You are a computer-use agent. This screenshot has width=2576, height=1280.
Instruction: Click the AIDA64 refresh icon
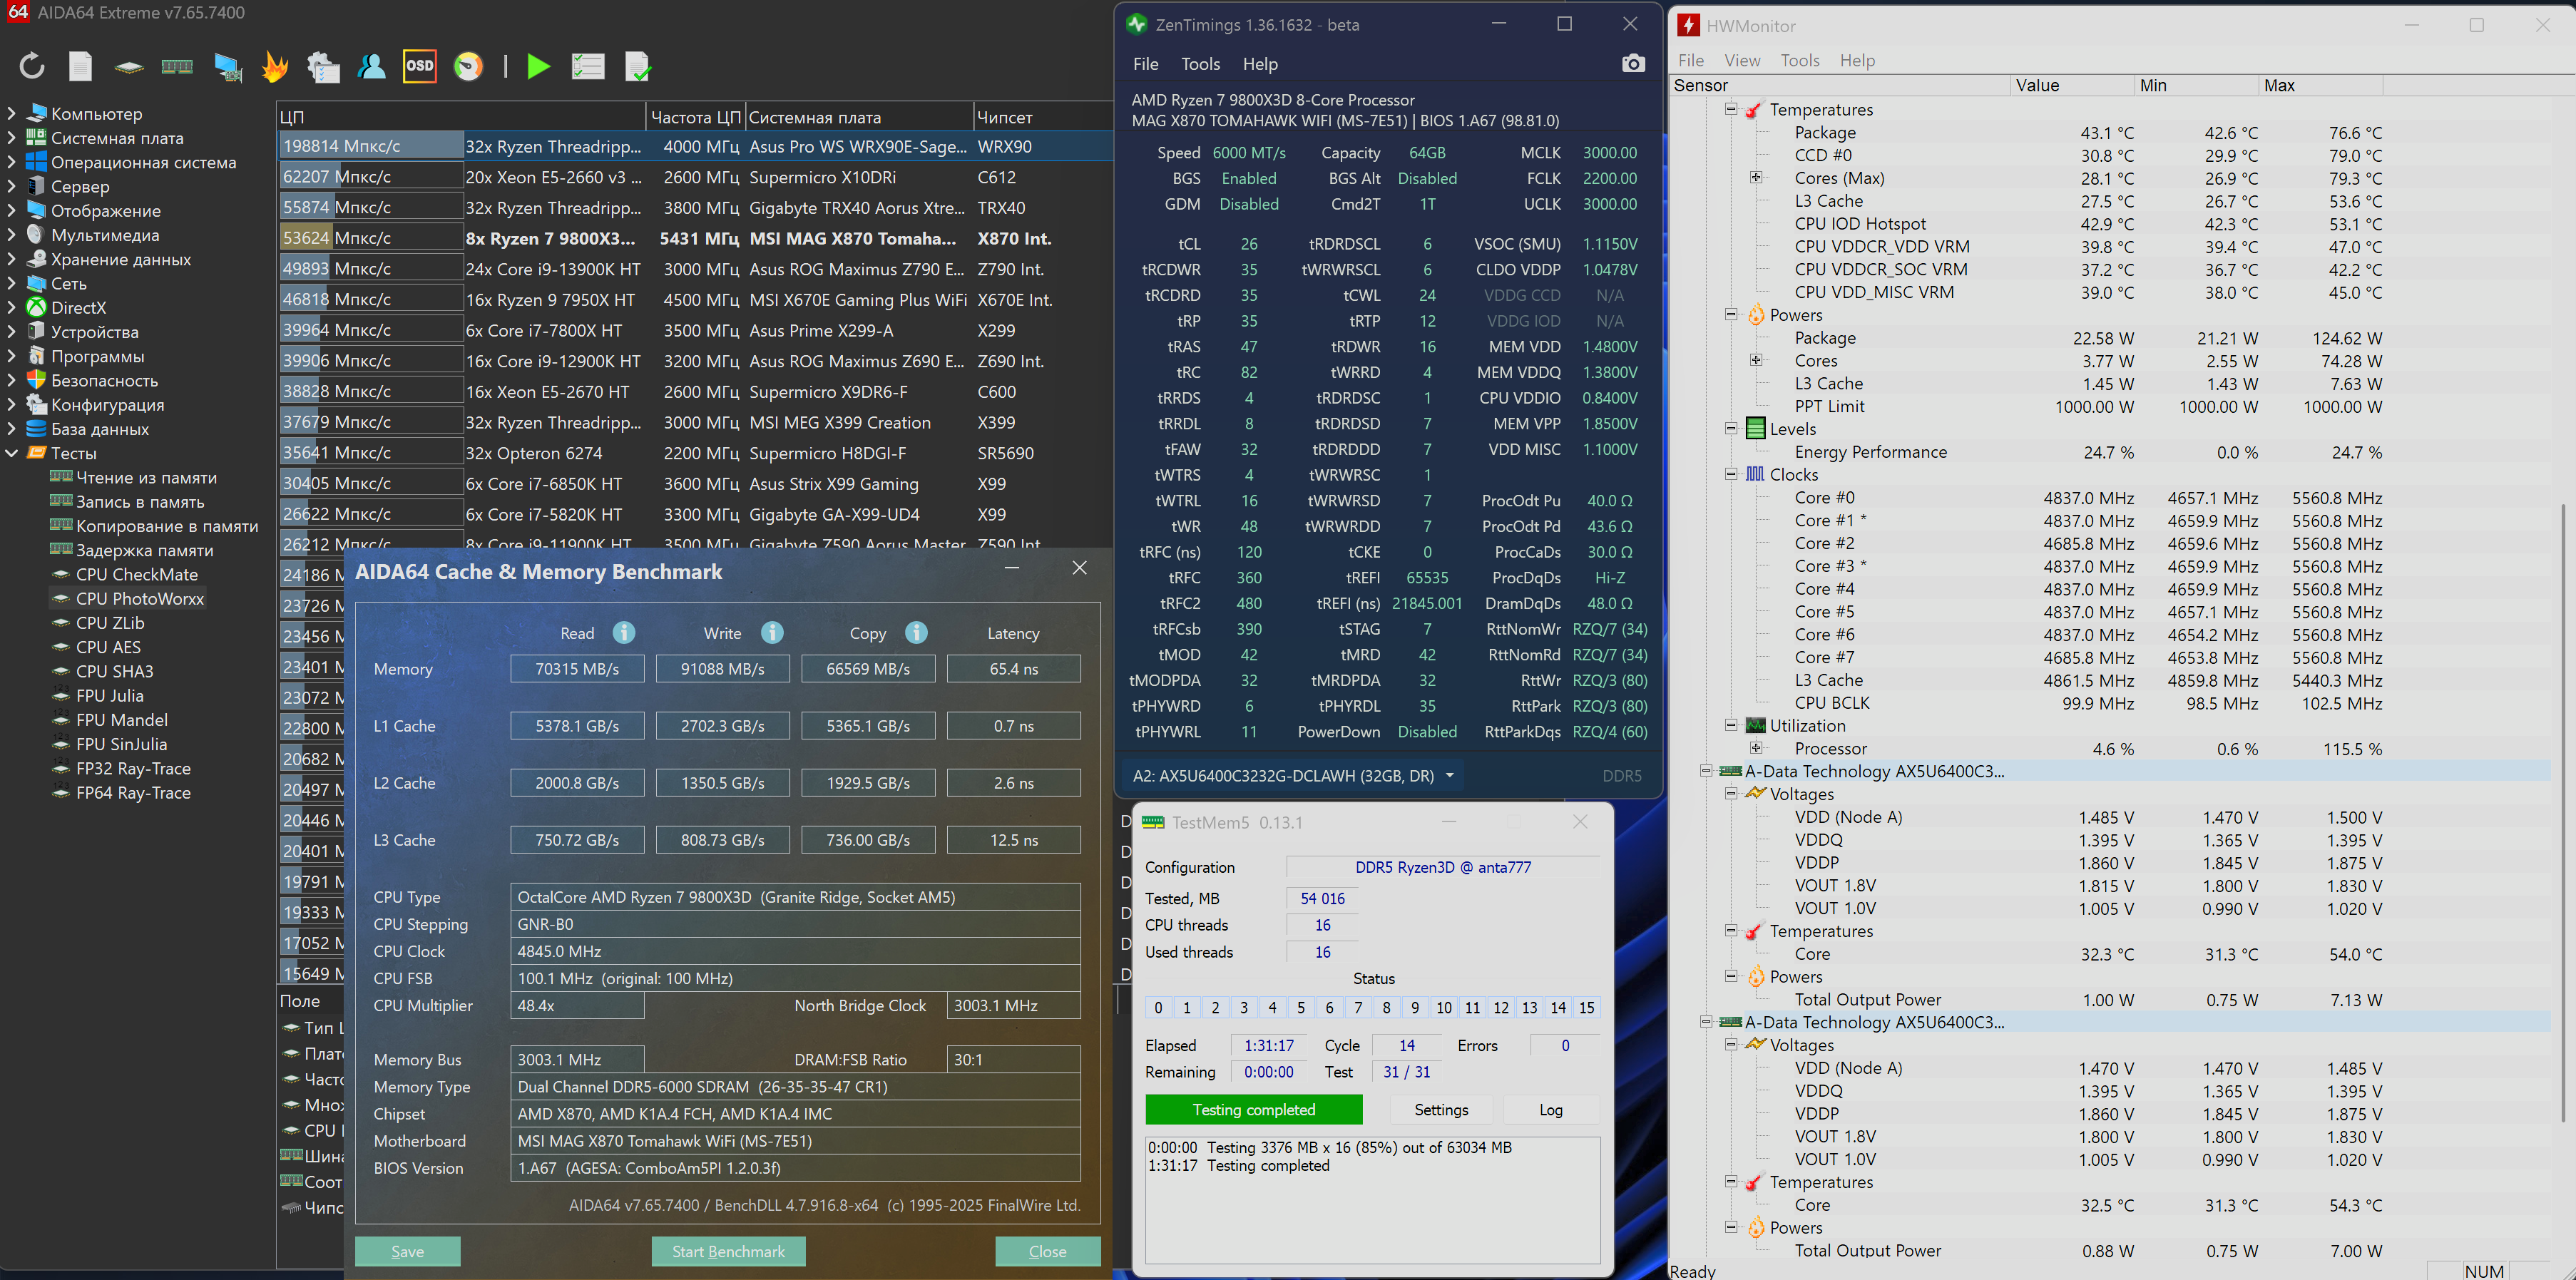point(32,67)
